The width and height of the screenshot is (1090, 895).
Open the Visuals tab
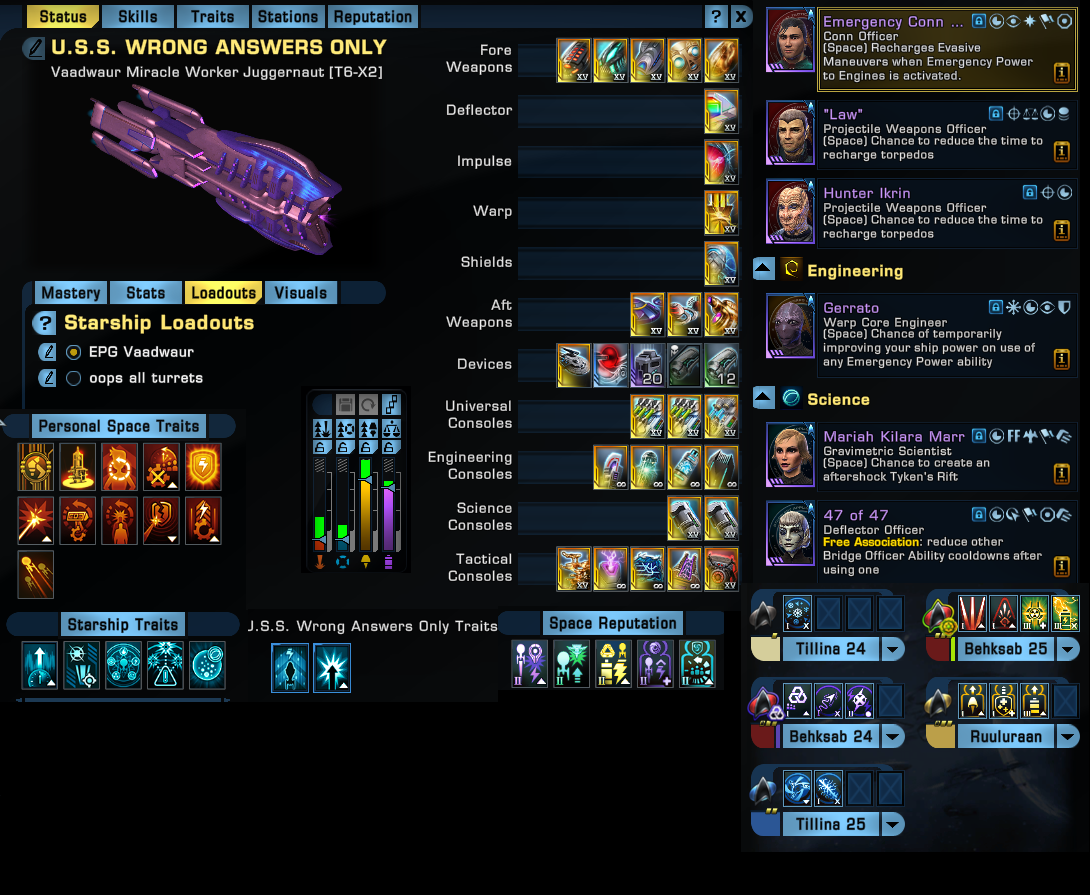300,293
